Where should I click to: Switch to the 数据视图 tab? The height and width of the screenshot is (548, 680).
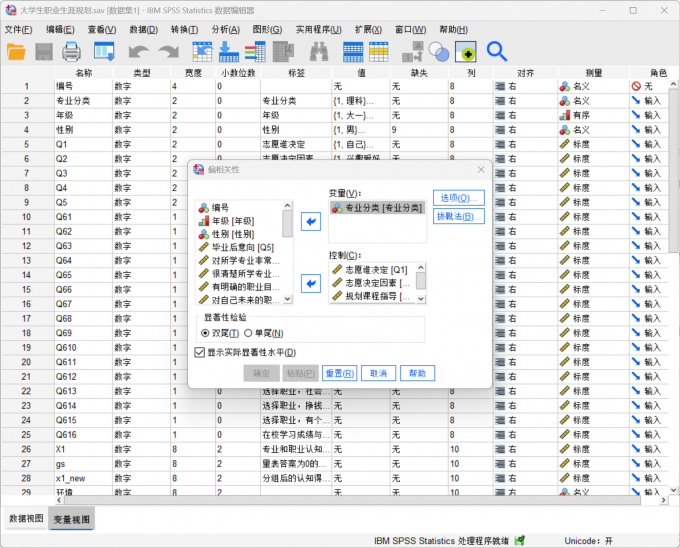click(26, 518)
